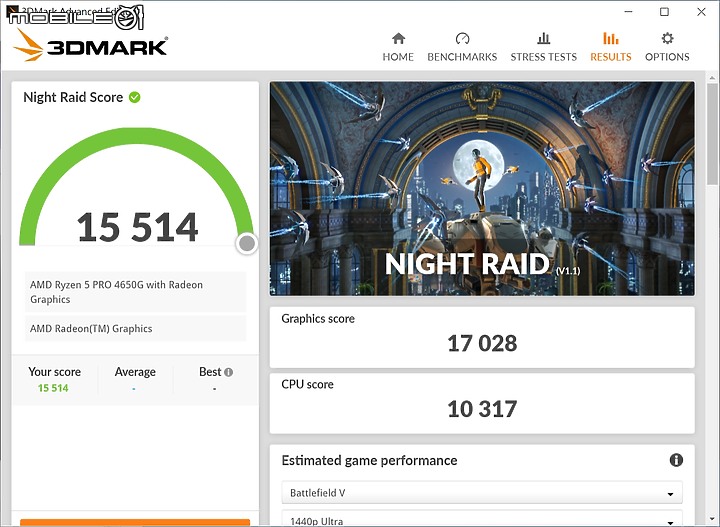Click the main score 15 514
The image size is (720, 527).
137,227
